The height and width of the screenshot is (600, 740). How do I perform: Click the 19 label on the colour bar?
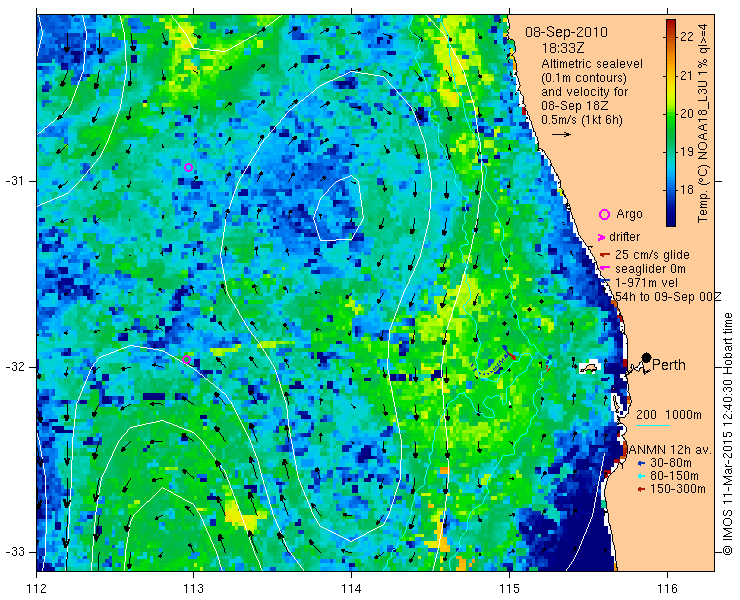point(688,152)
